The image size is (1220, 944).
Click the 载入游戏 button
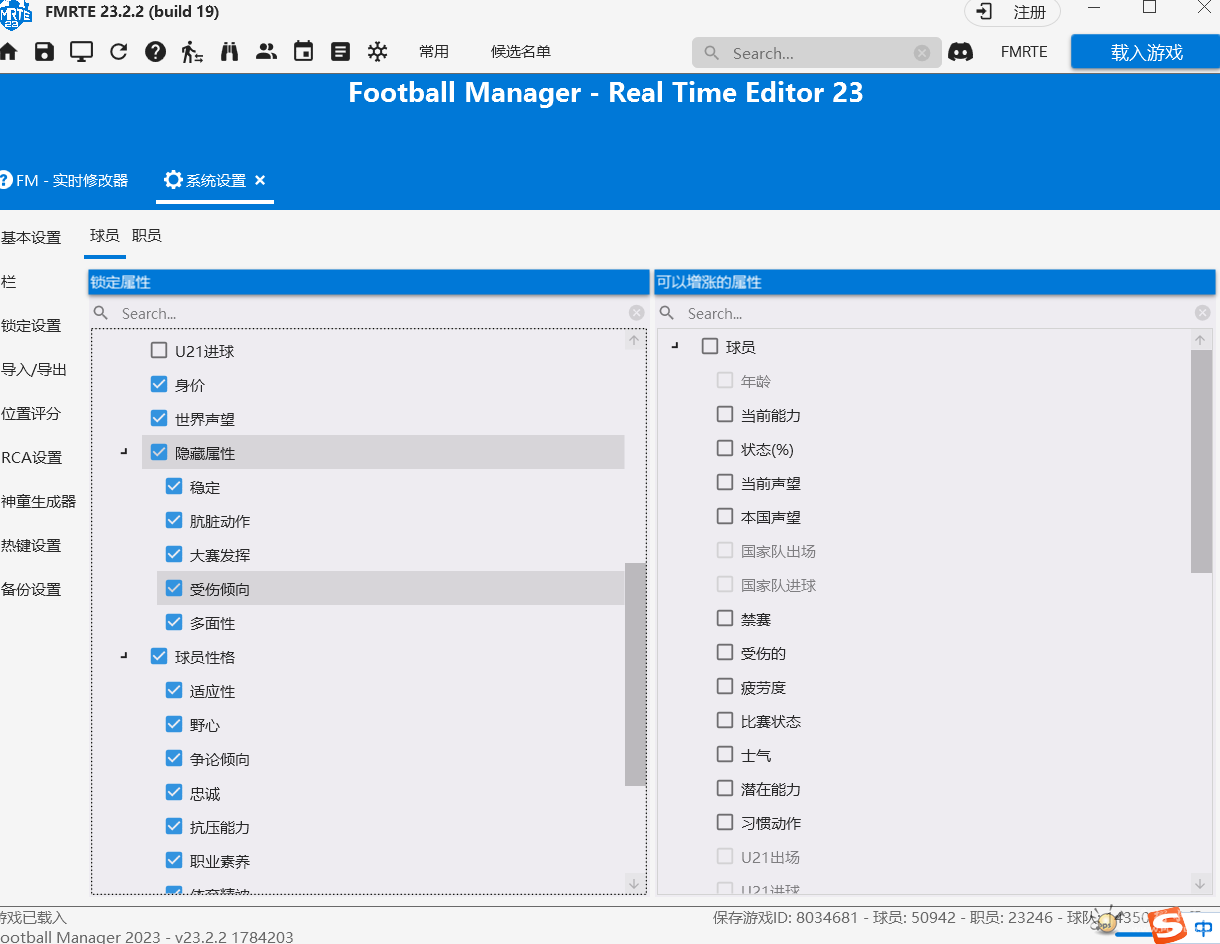[1146, 52]
